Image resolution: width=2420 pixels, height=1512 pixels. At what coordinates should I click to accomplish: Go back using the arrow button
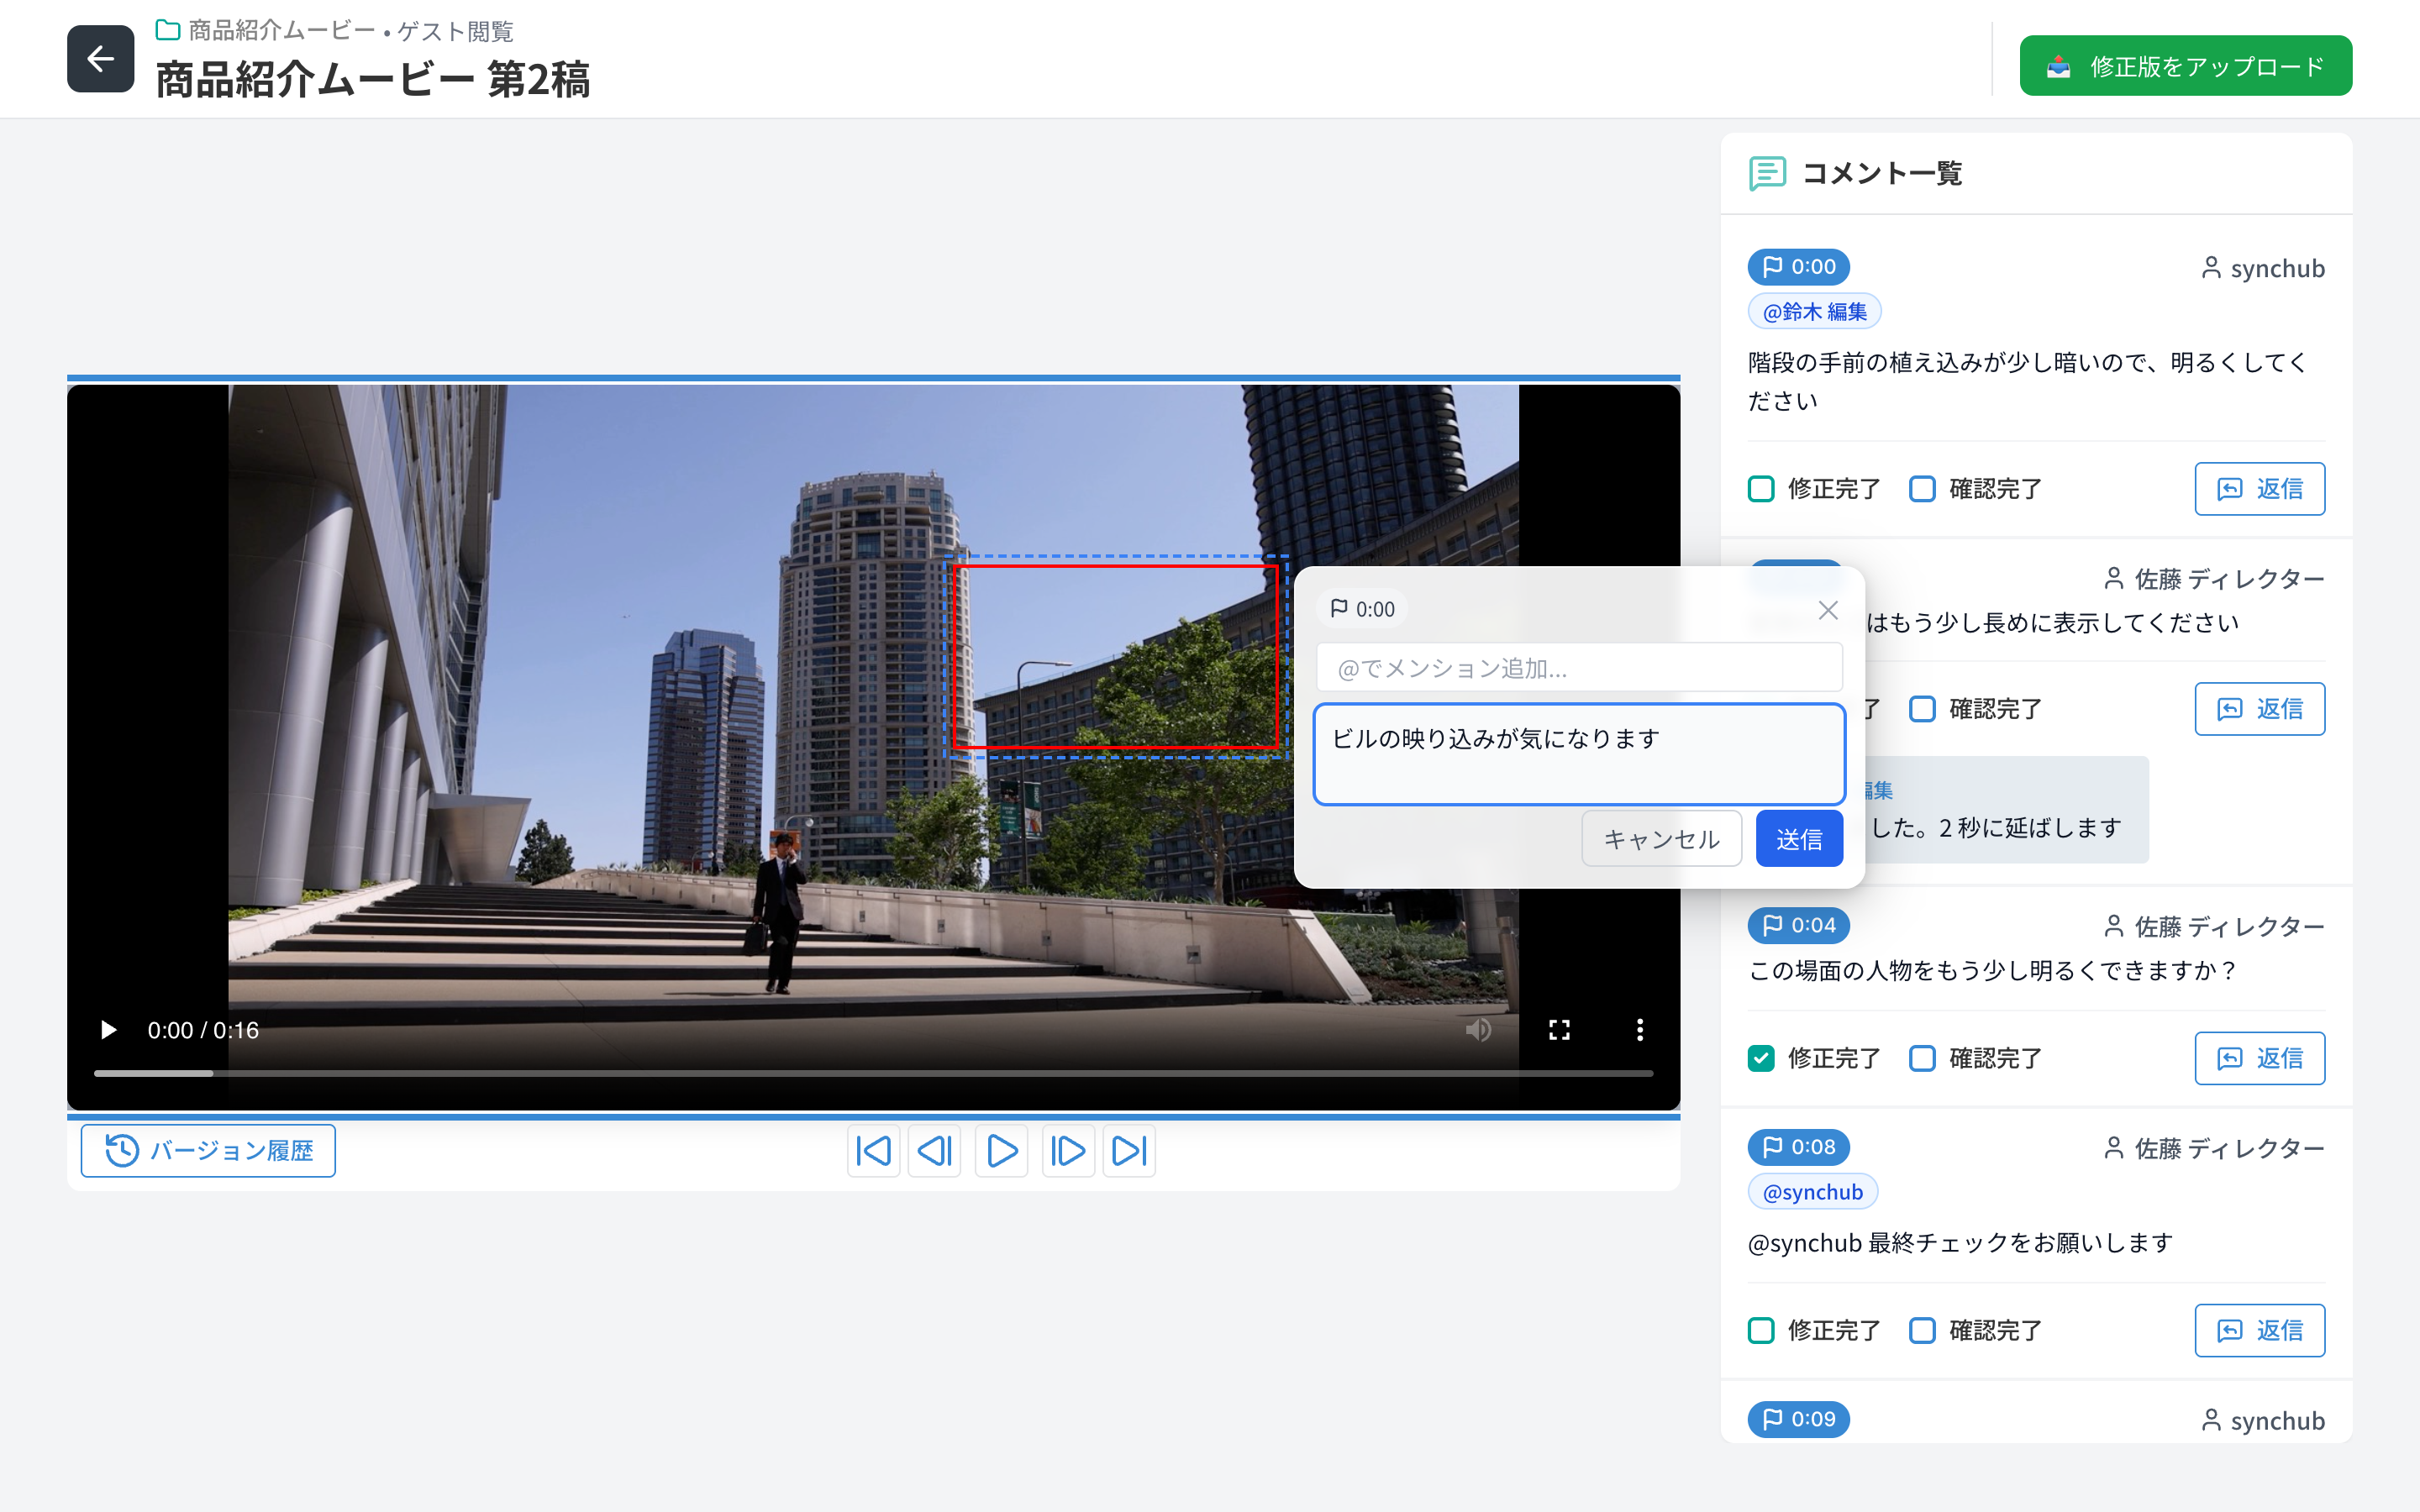click(100, 59)
